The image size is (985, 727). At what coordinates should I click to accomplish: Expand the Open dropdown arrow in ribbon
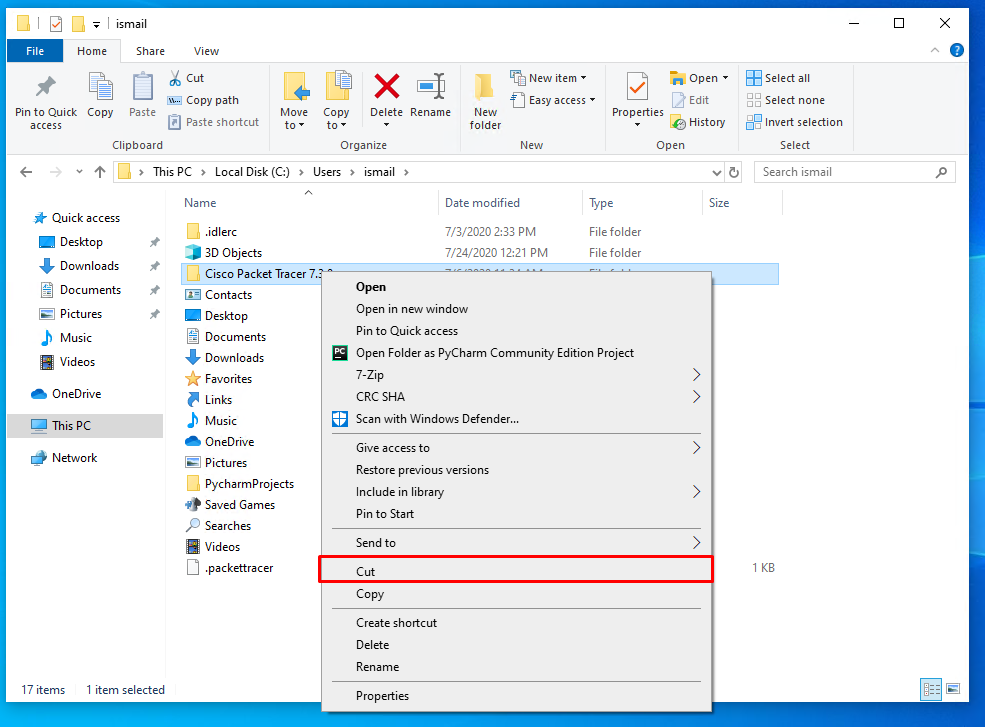tap(726, 78)
